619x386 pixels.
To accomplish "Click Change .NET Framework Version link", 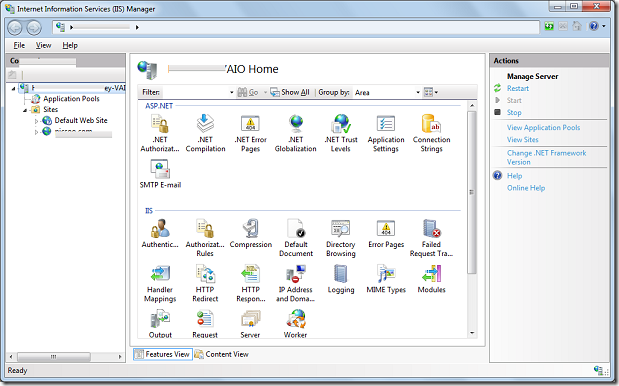I will (546, 157).
